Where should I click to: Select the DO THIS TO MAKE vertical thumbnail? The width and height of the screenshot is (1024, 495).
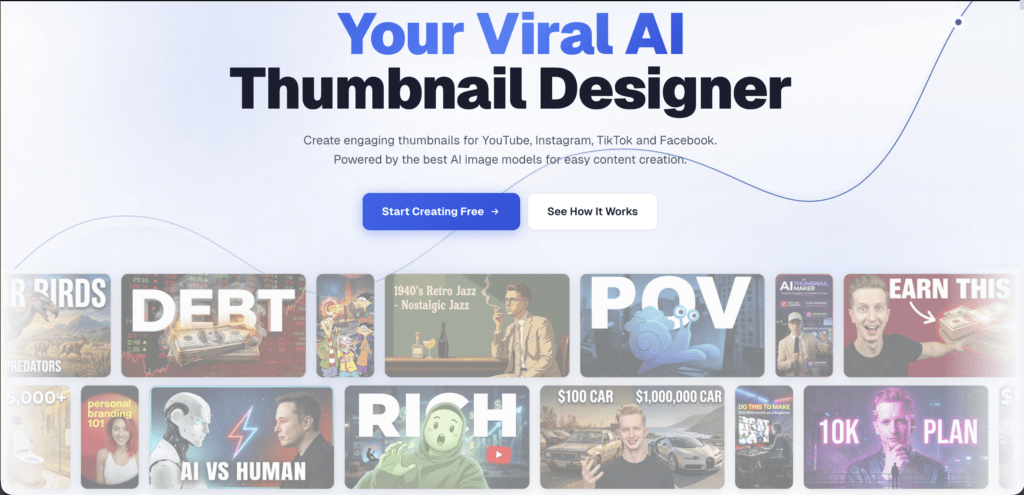tap(764, 437)
